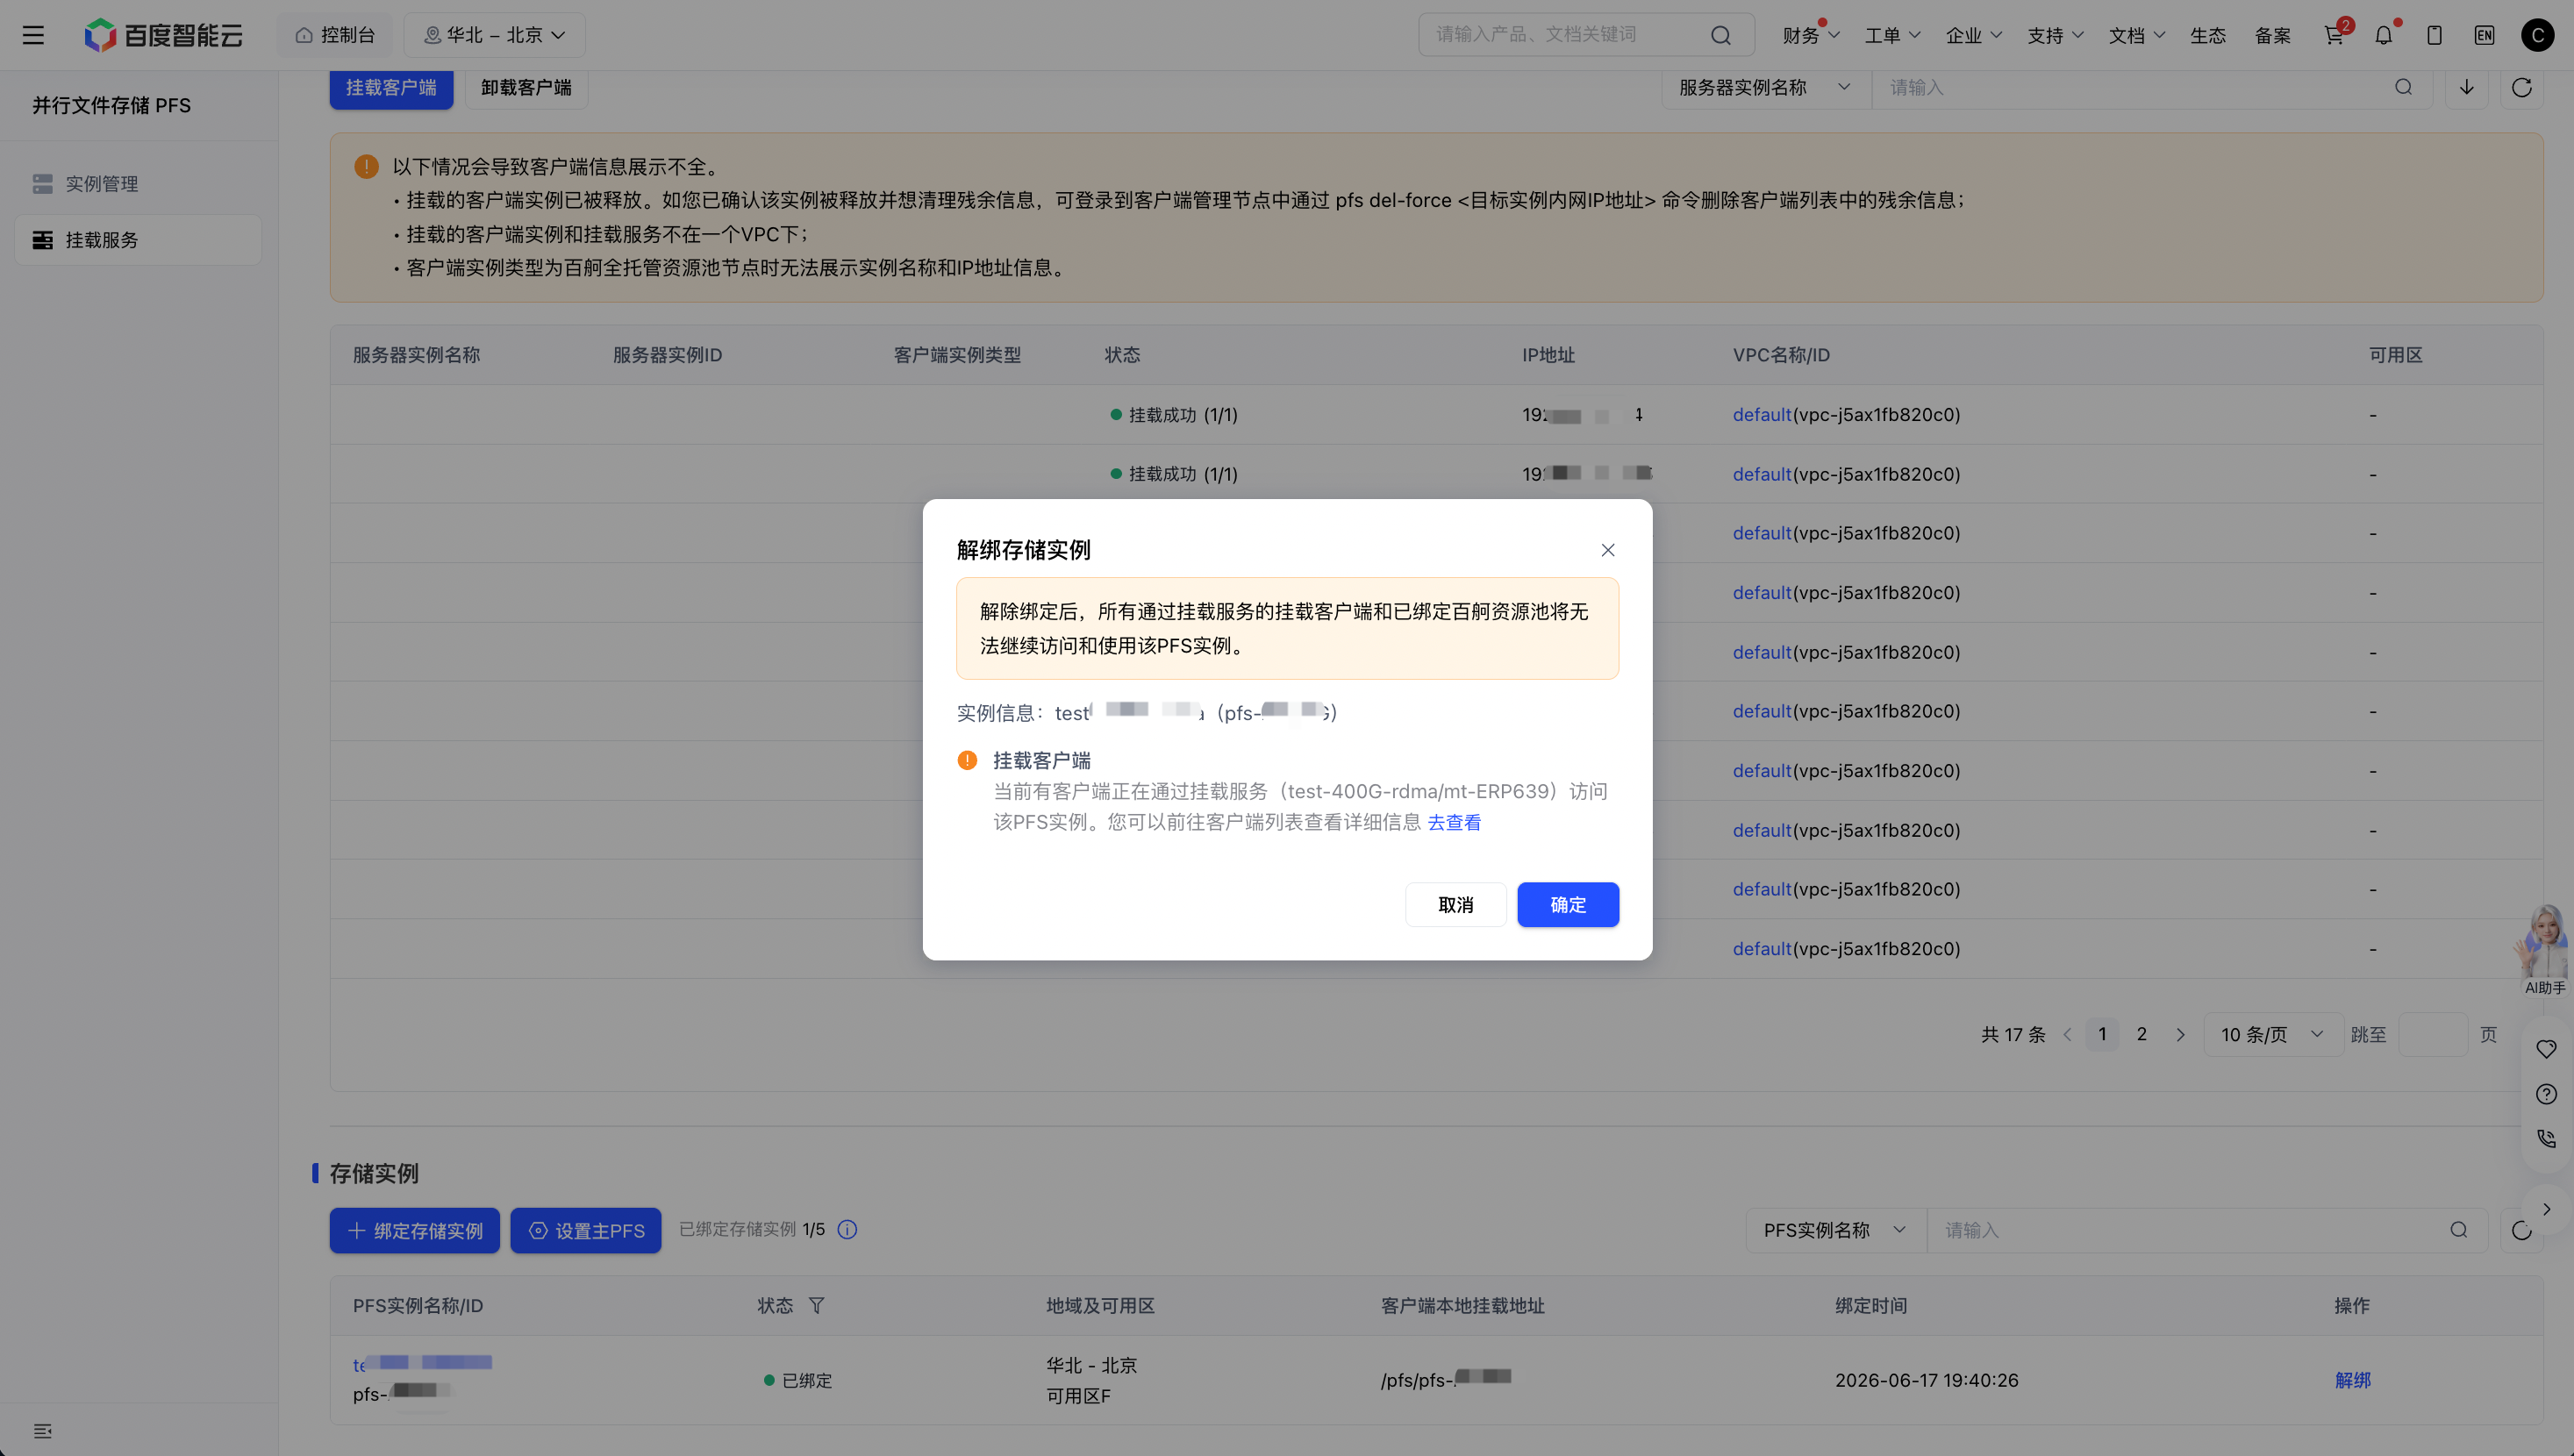
Task: Collapse the sidebar with bottom-left icon
Action: [x=43, y=1431]
